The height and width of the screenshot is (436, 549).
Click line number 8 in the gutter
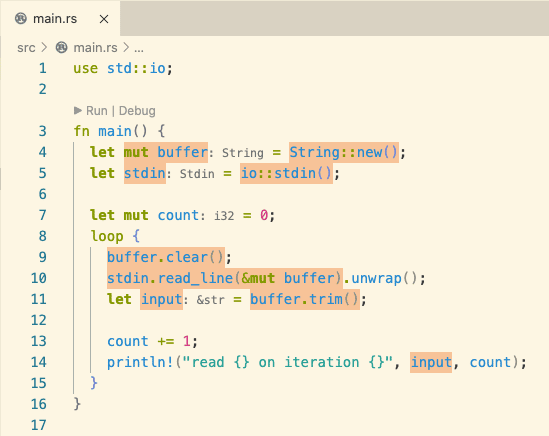coord(42,236)
